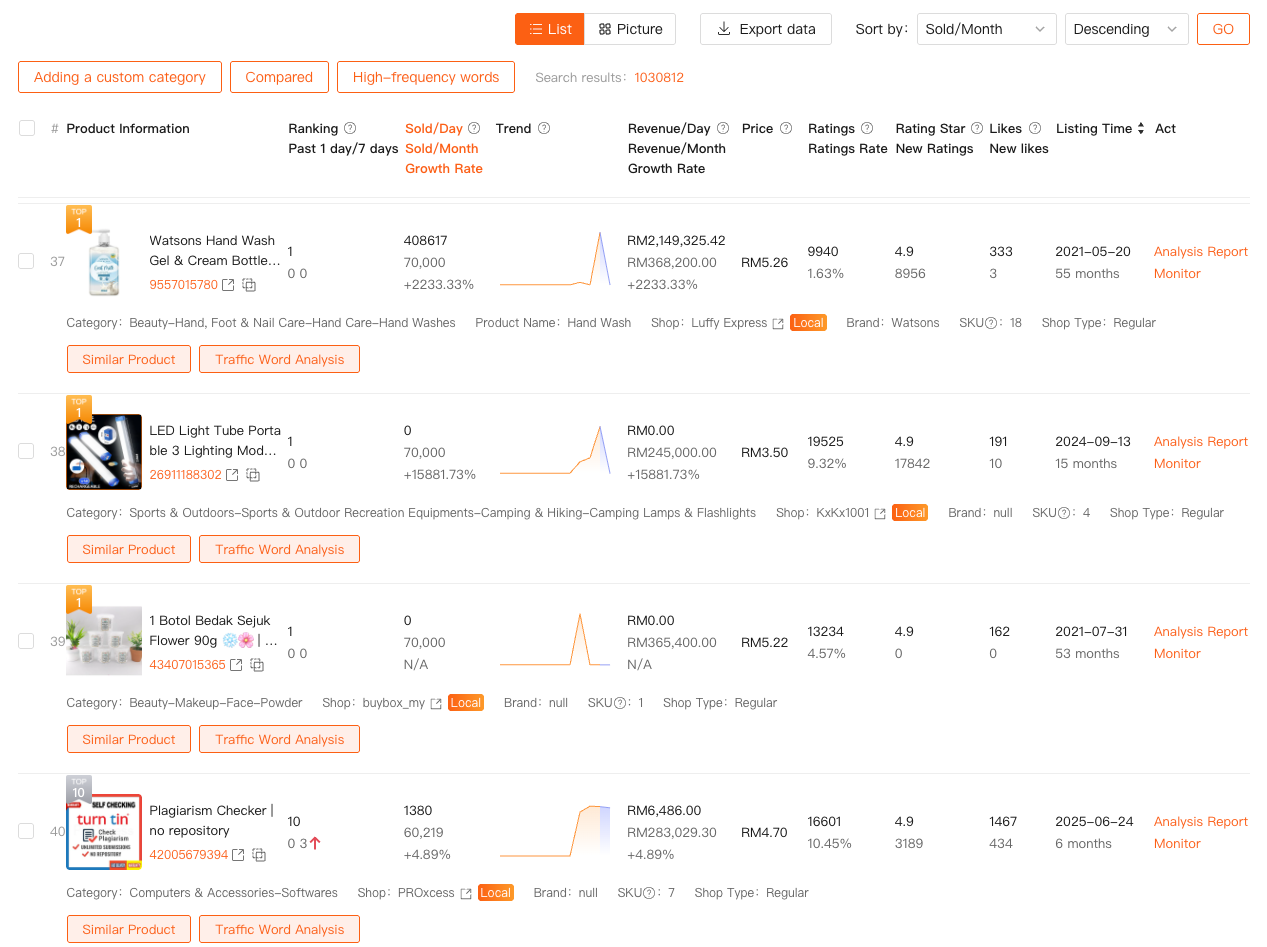The width and height of the screenshot is (1267, 947).
Task: Click help icon next to Sold/Day header
Action: tap(474, 128)
